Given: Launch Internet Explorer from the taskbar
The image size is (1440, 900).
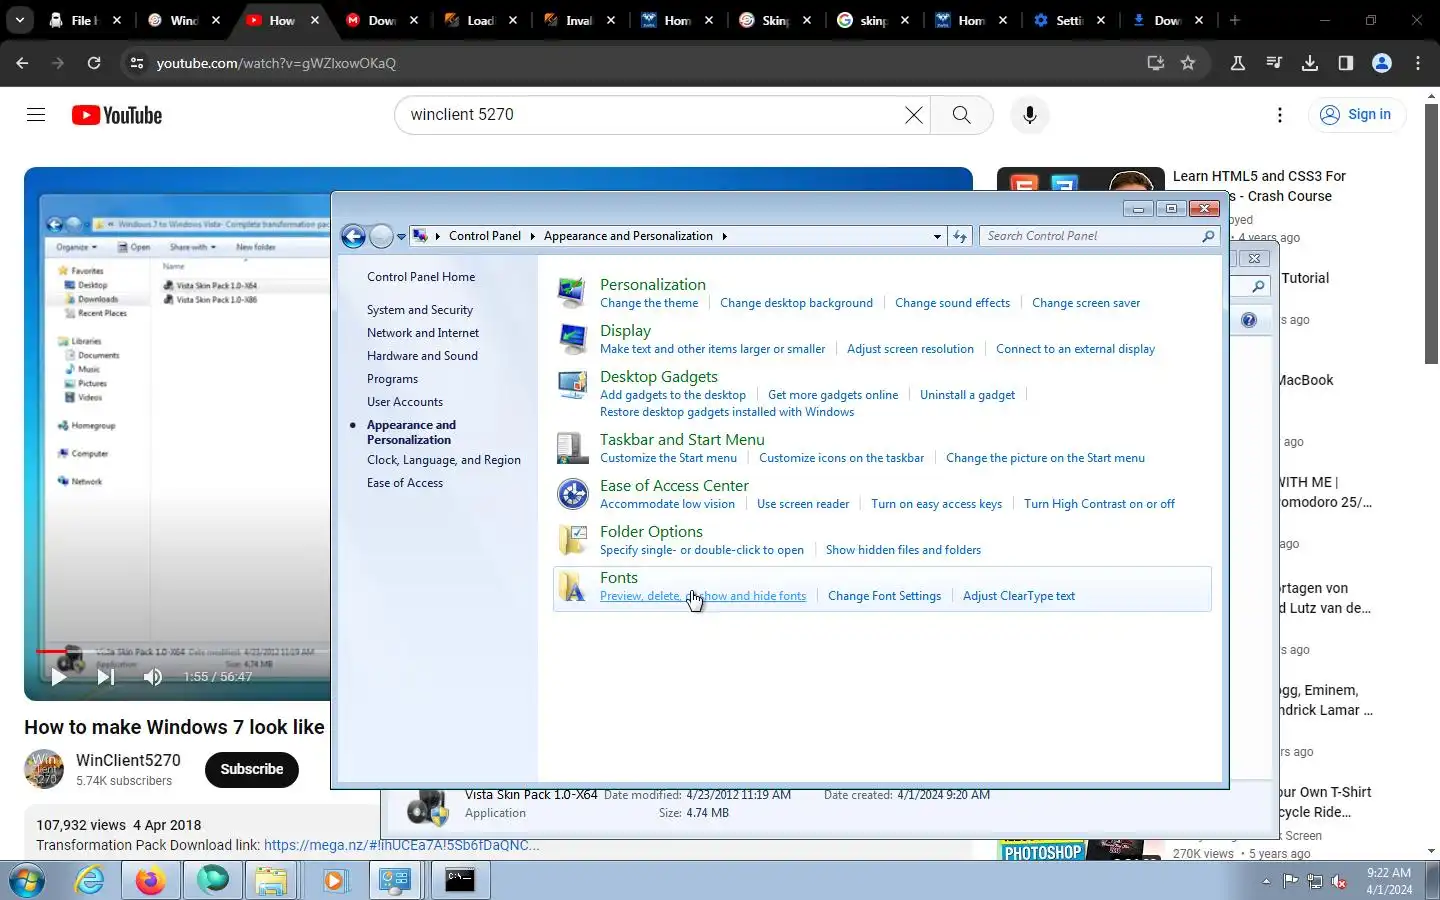Looking at the screenshot, I should pyautogui.click(x=90, y=881).
